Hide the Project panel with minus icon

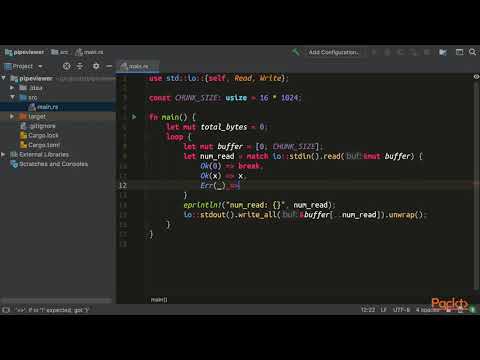coord(109,66)
